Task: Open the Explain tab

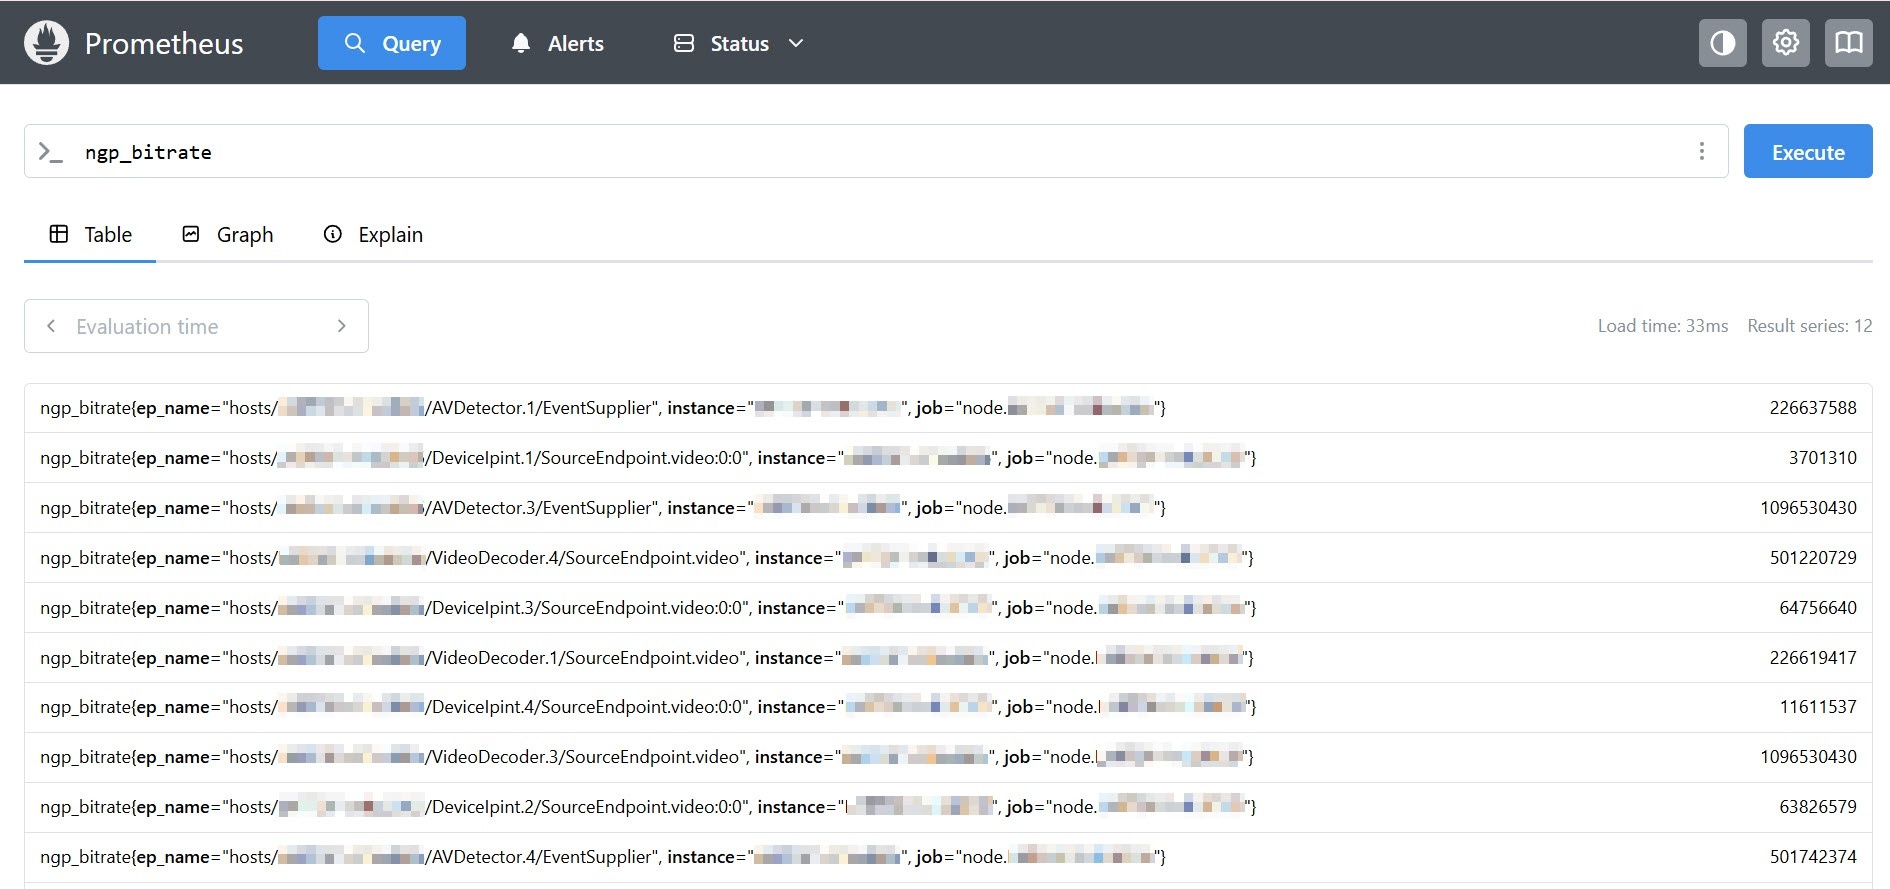Action: pyautogui.click(x=374, y=234)
